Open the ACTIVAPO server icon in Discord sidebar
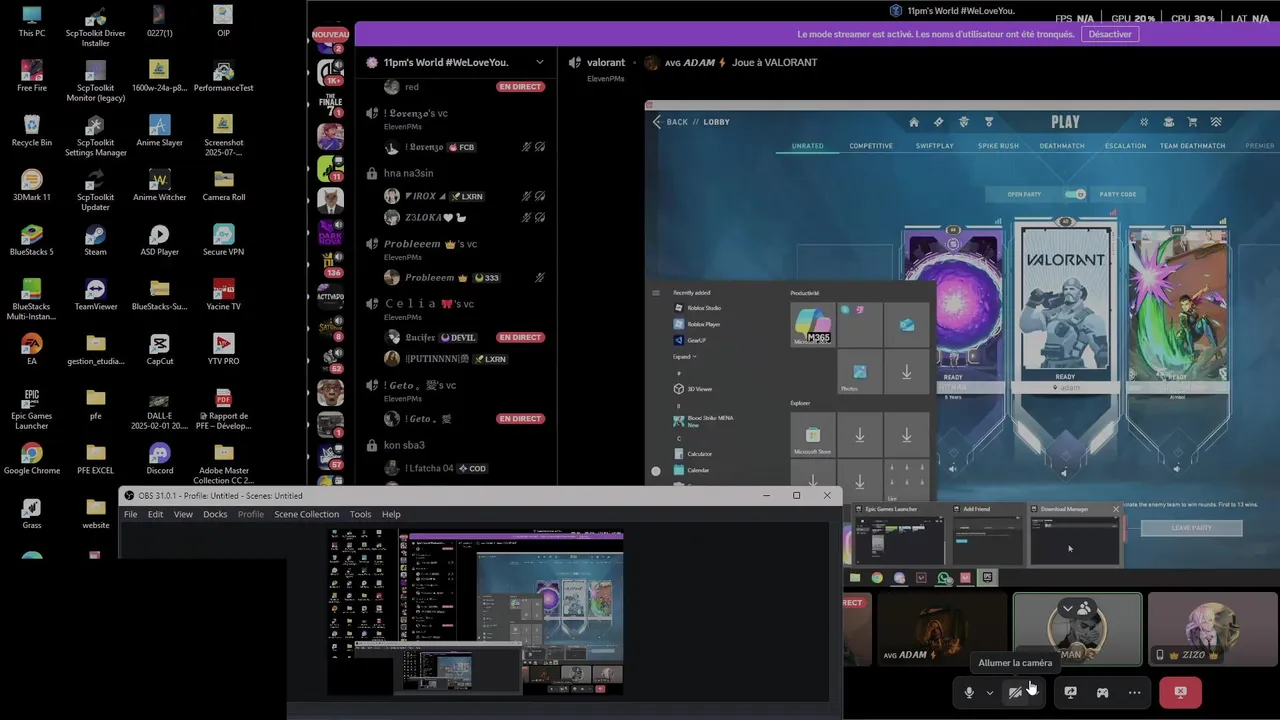This screenshot has width=1280, height=720. pyautogui.click(x=330, y=297)
